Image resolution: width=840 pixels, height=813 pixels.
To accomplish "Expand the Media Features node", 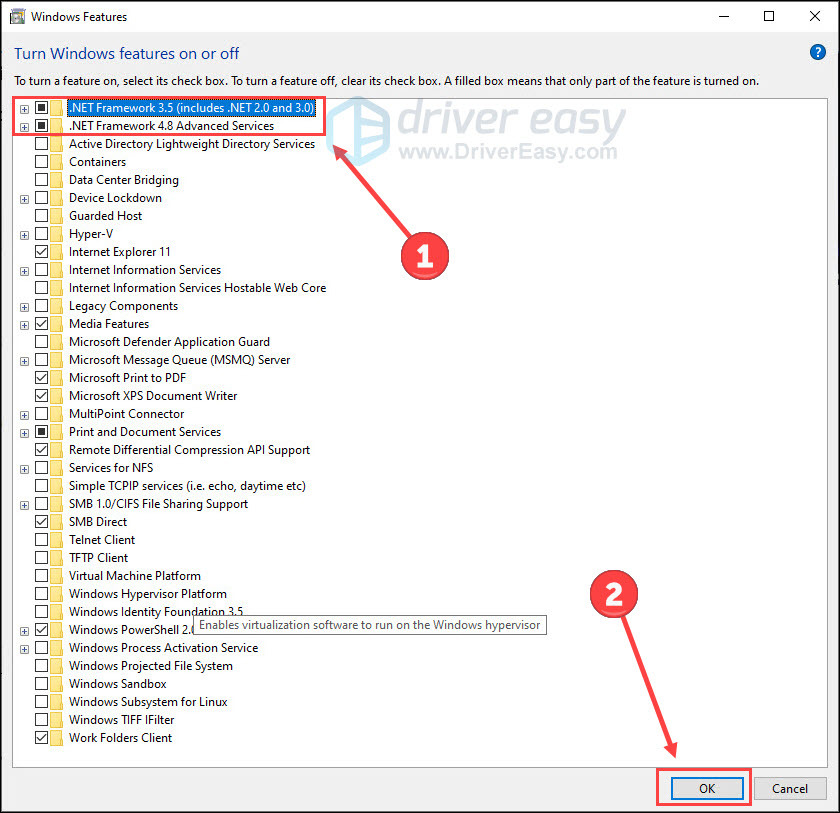I will click(x=25, y=326).
